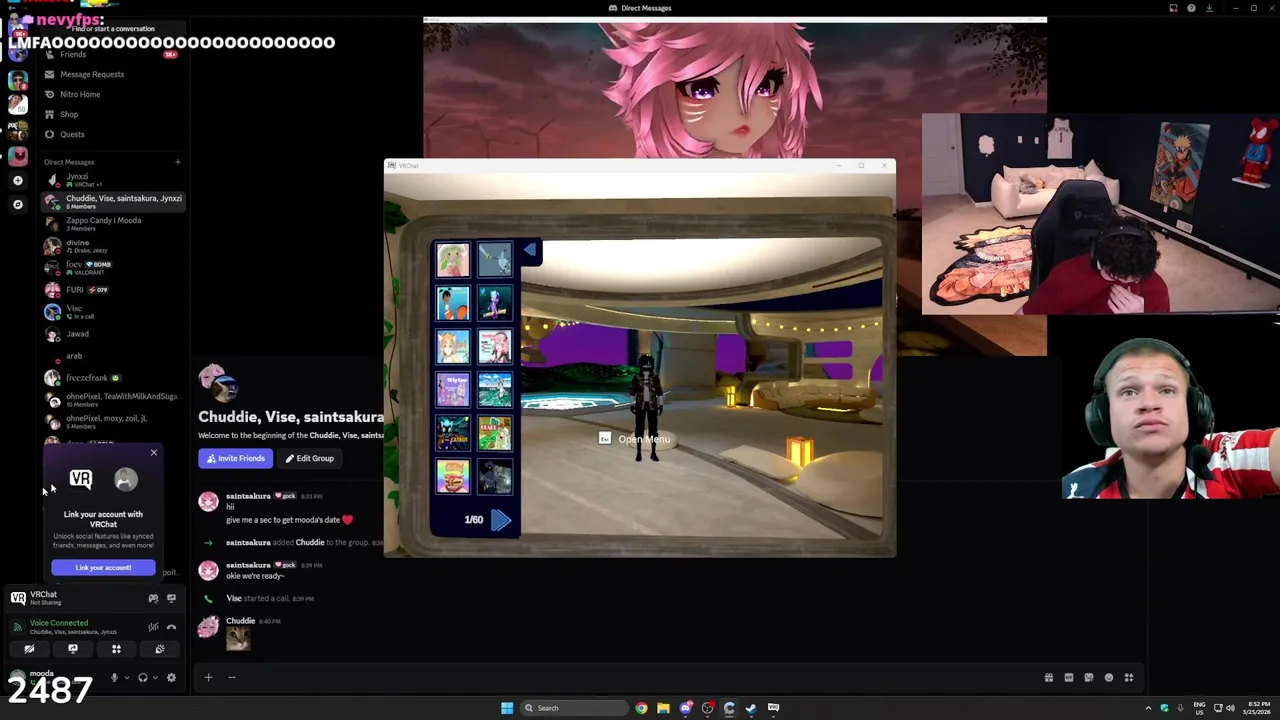Open the arab direct message
Screen dimensions: 1280x720
(x=113, y=356)
